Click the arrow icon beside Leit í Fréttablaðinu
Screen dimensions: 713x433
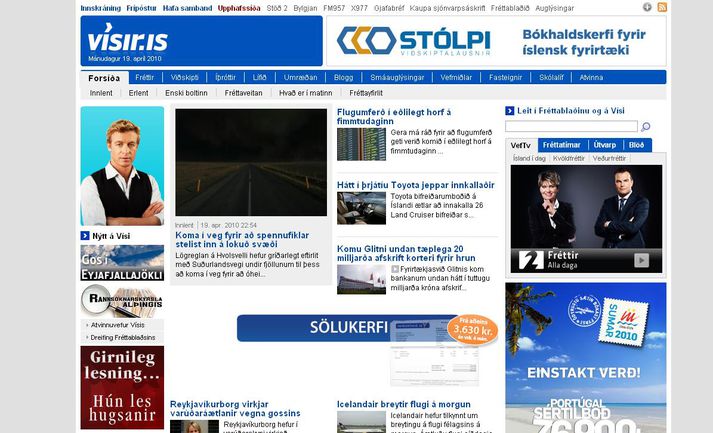click(x=510, y=111)
